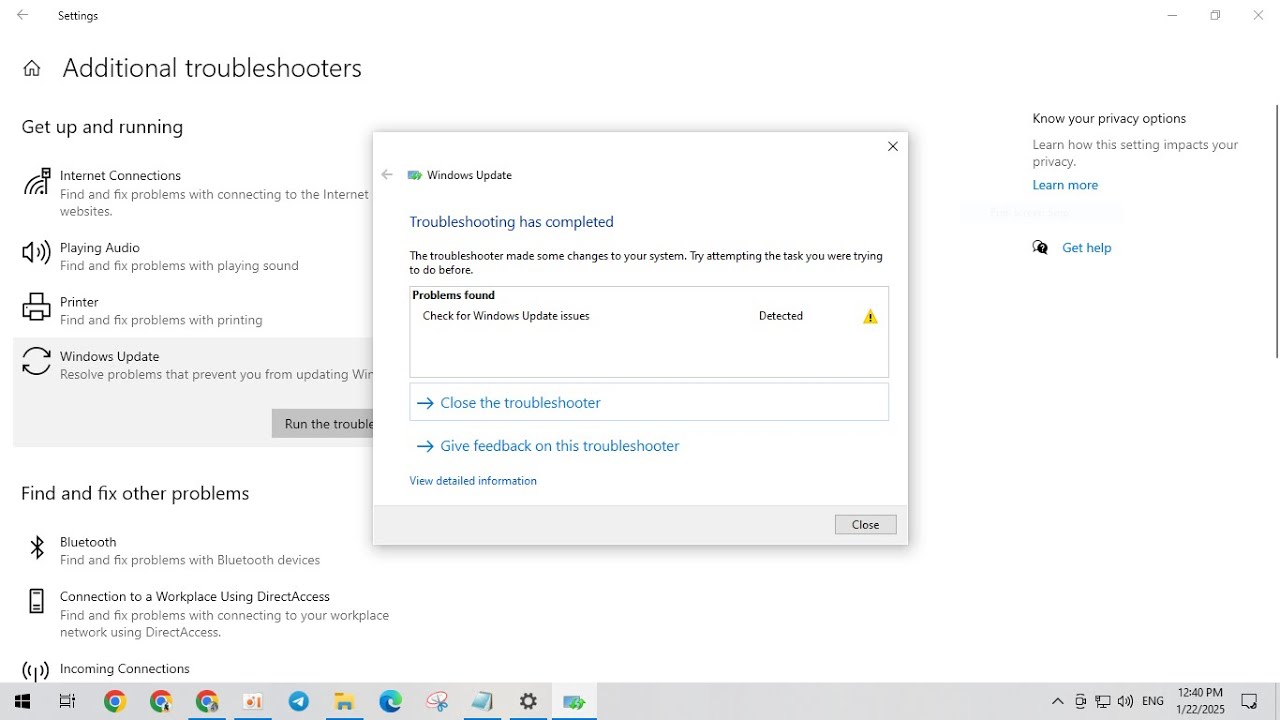This screenshot has height=720, width=1280.
Task: Click the 'Bluetooth' item title
Action: click(x=88, y=542)
